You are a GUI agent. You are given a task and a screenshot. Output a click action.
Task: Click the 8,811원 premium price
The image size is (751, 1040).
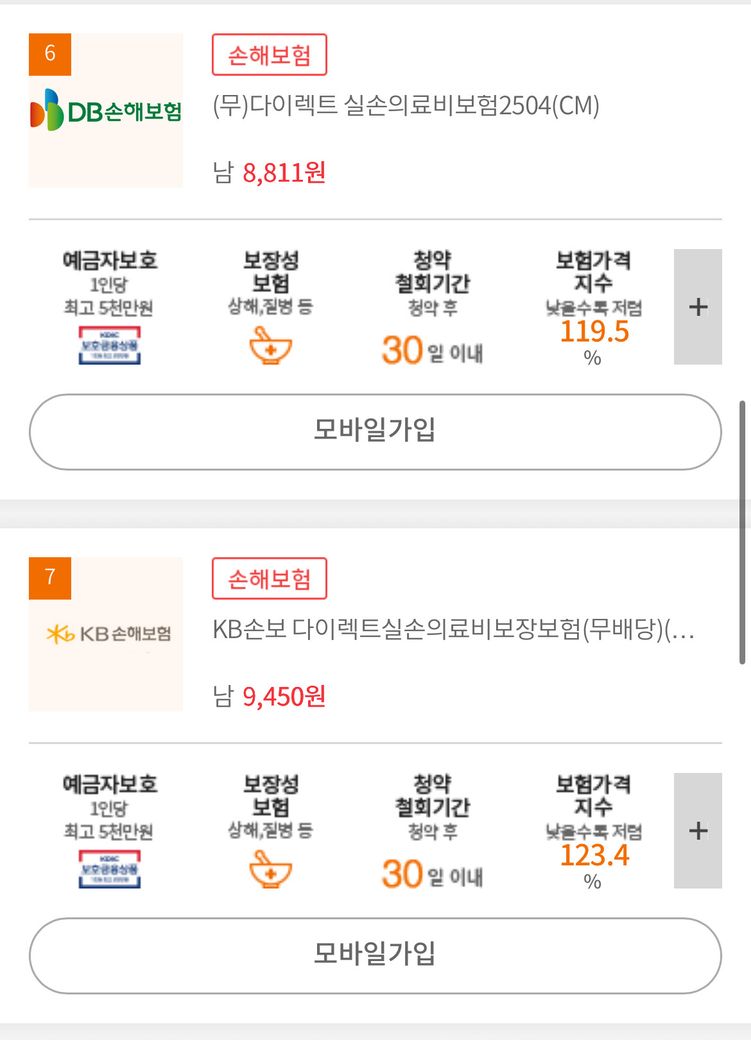tap(284, 173)
